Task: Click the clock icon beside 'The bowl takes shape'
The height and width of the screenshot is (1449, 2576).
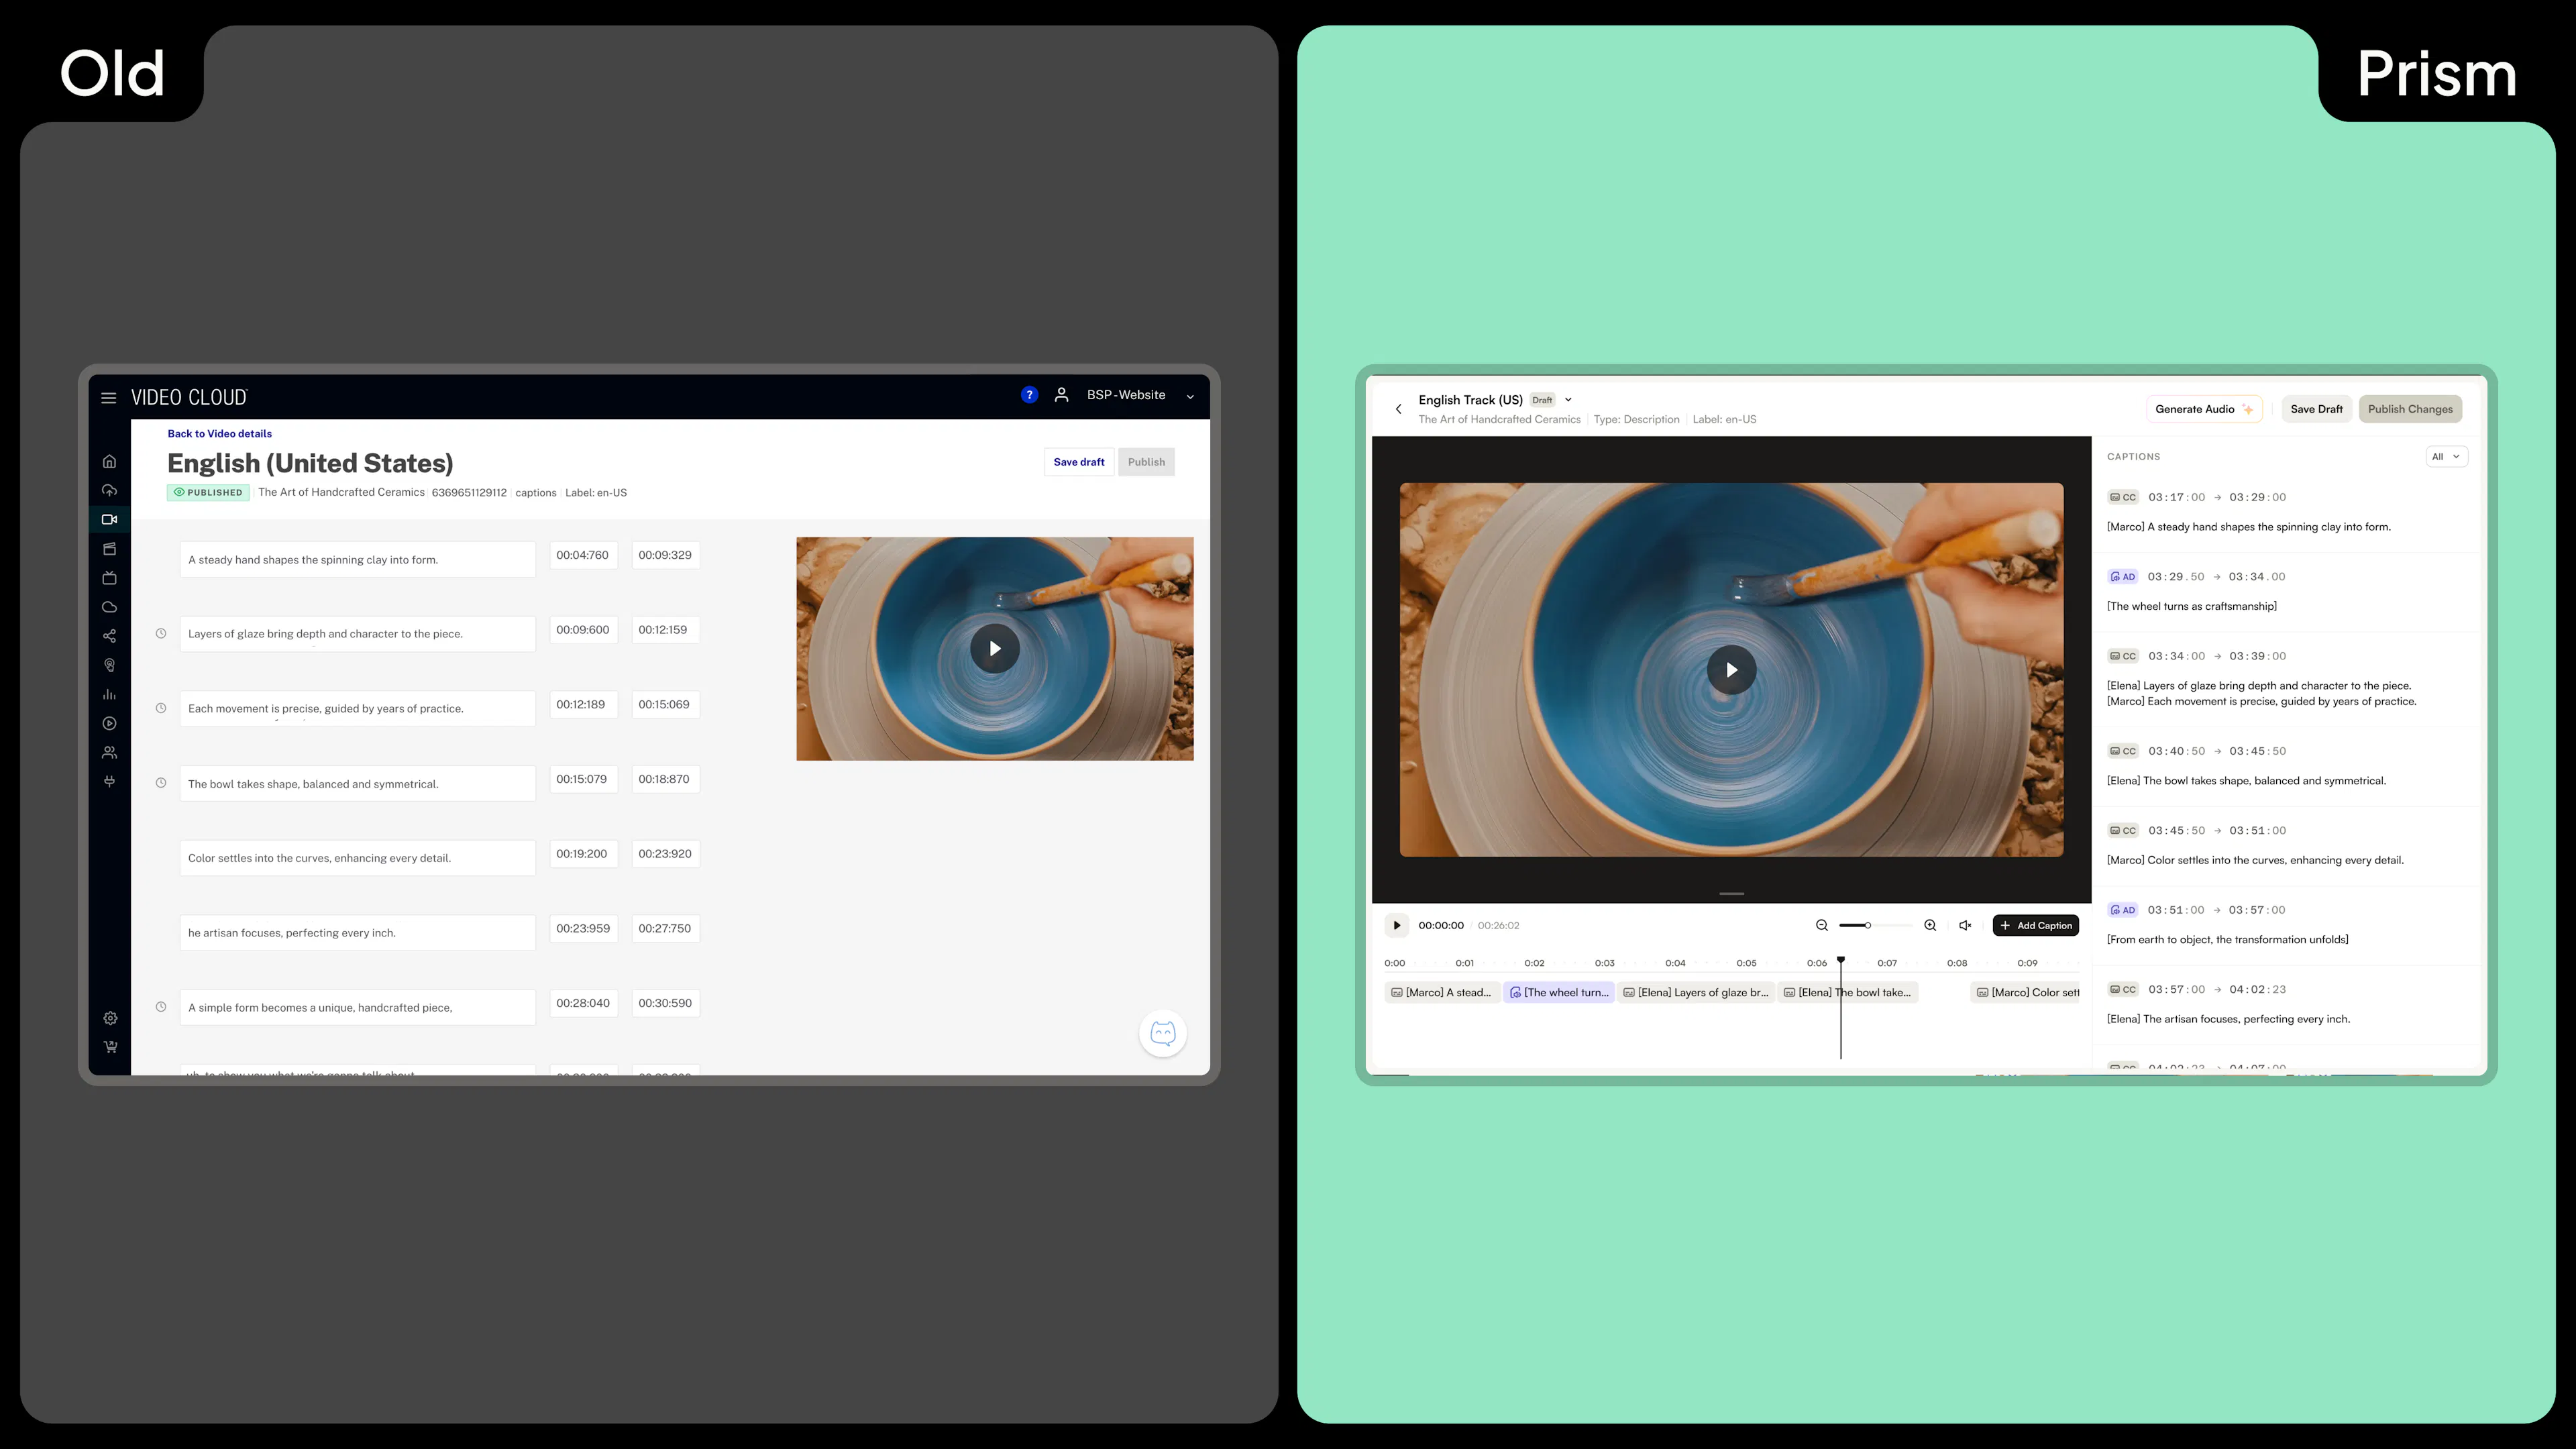Action: (x=160, y=783)
